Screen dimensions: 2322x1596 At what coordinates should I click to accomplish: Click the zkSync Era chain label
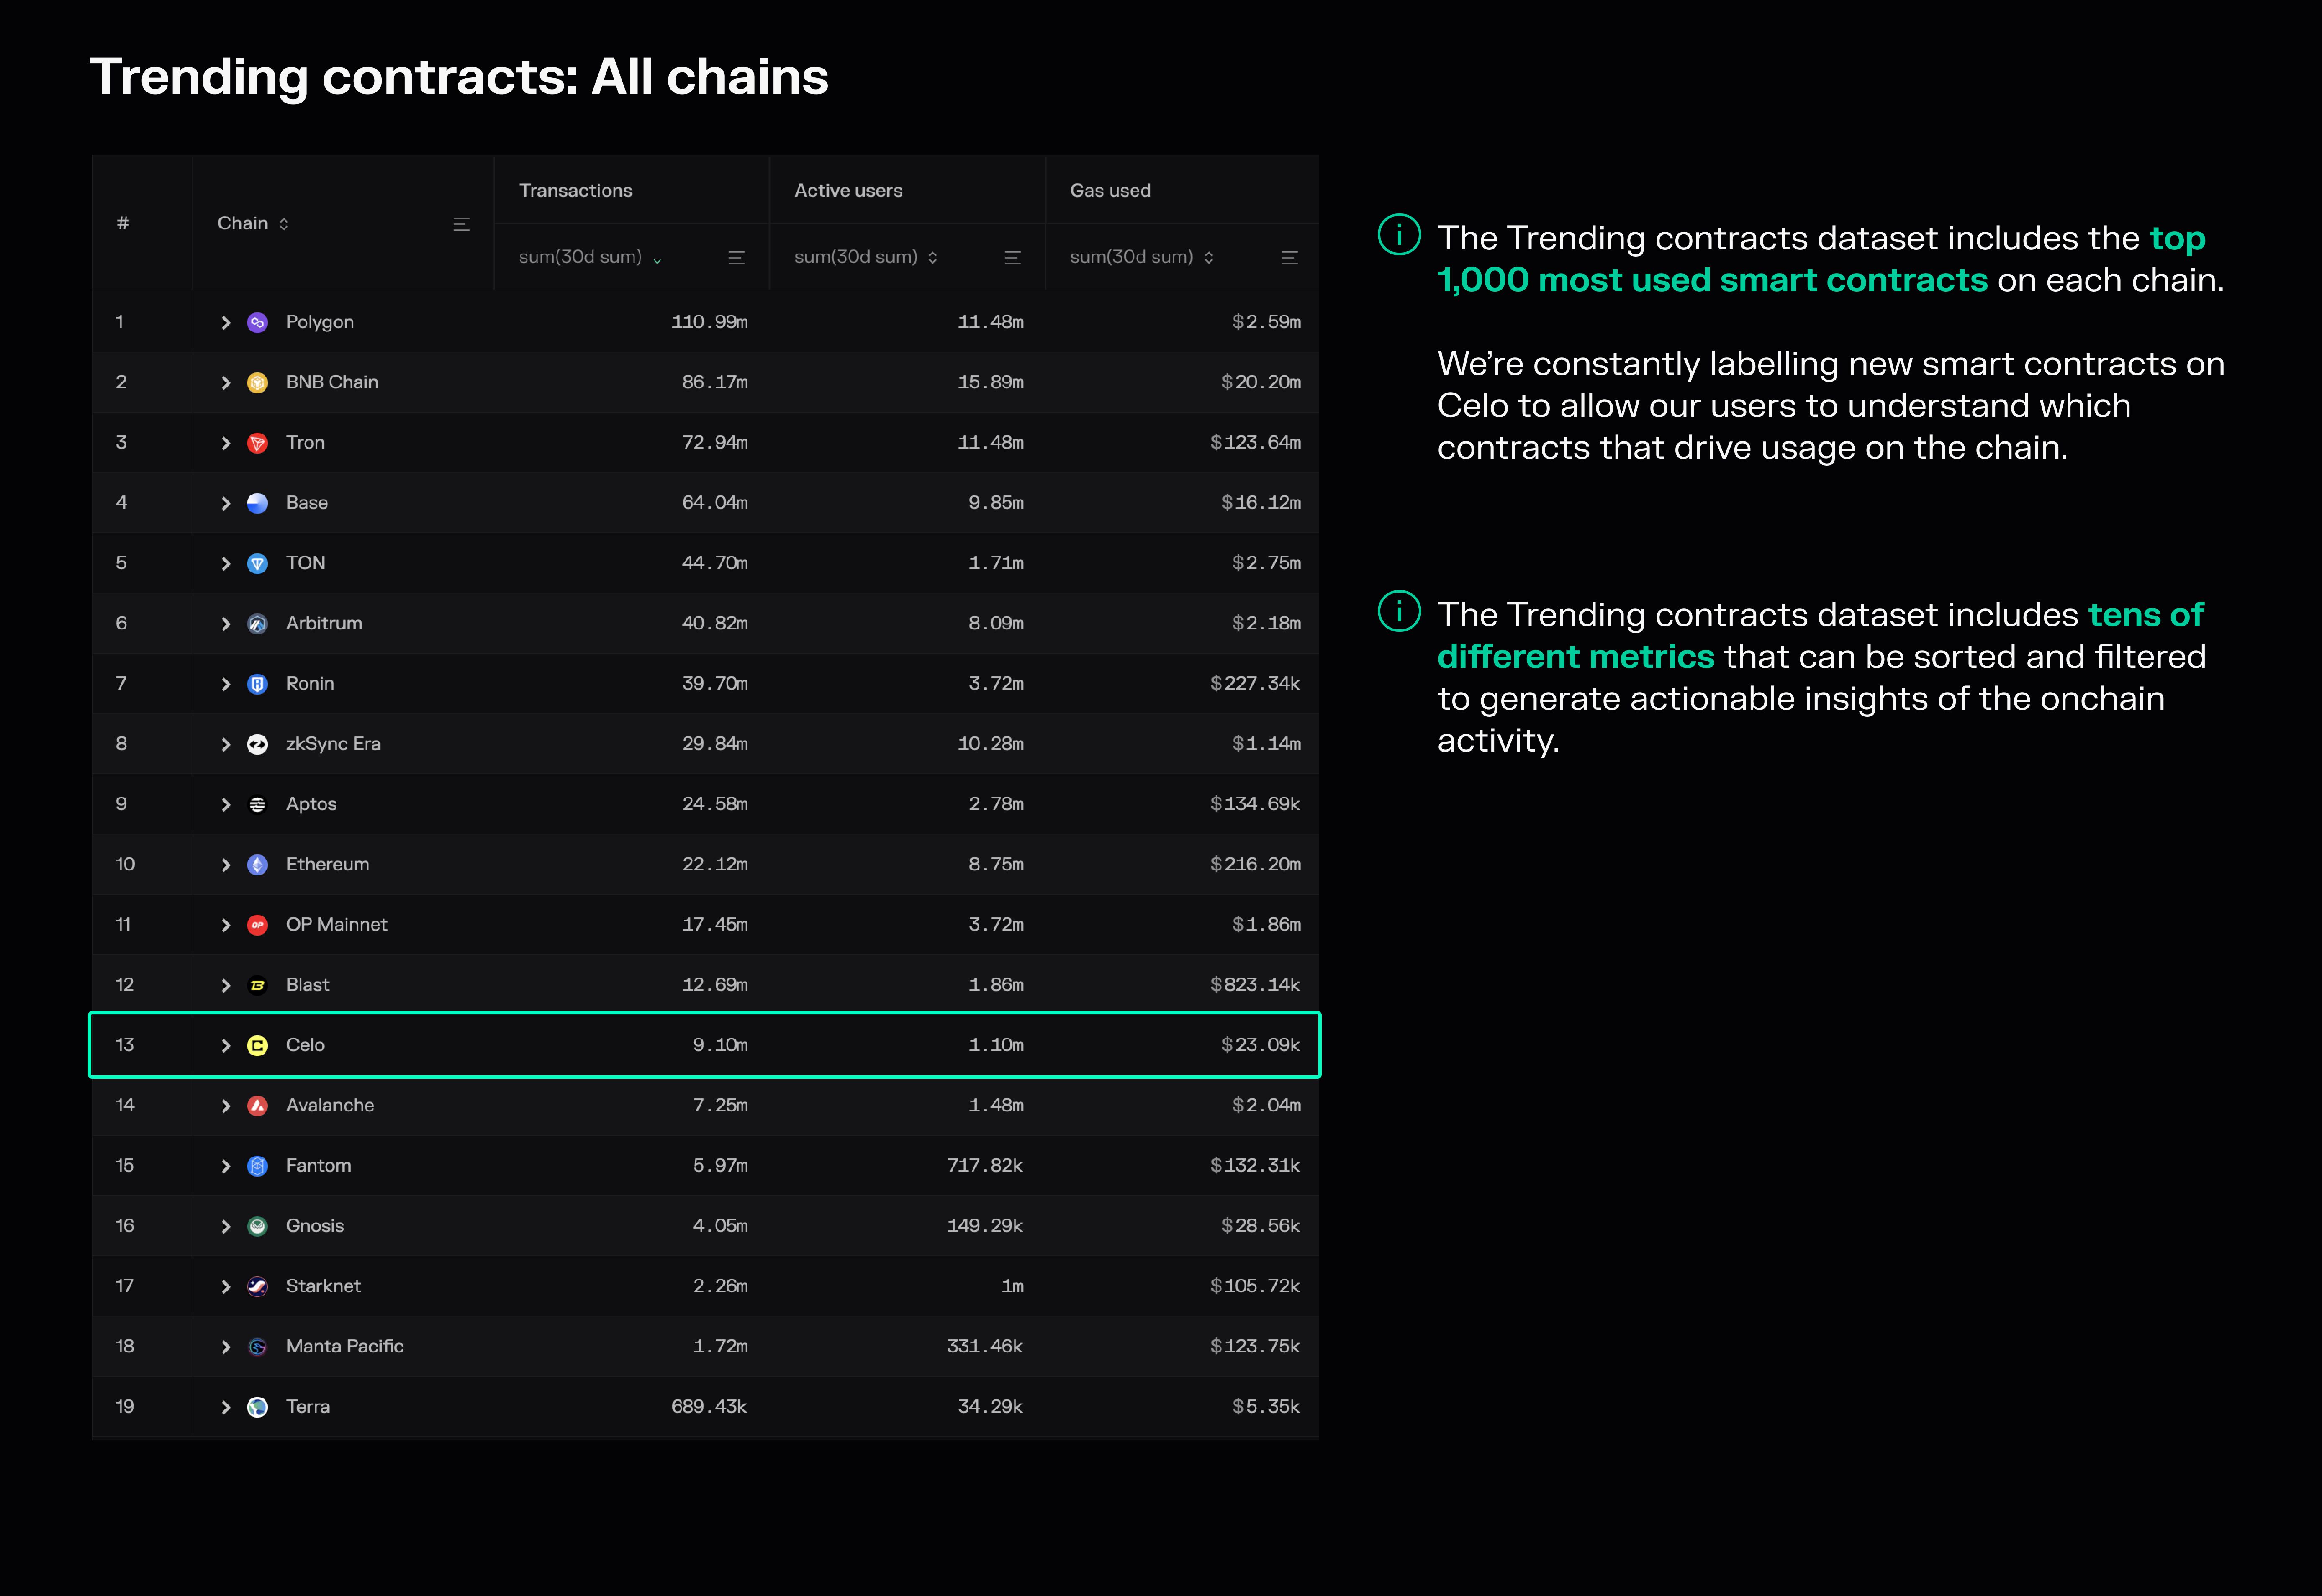pos(333,743)
